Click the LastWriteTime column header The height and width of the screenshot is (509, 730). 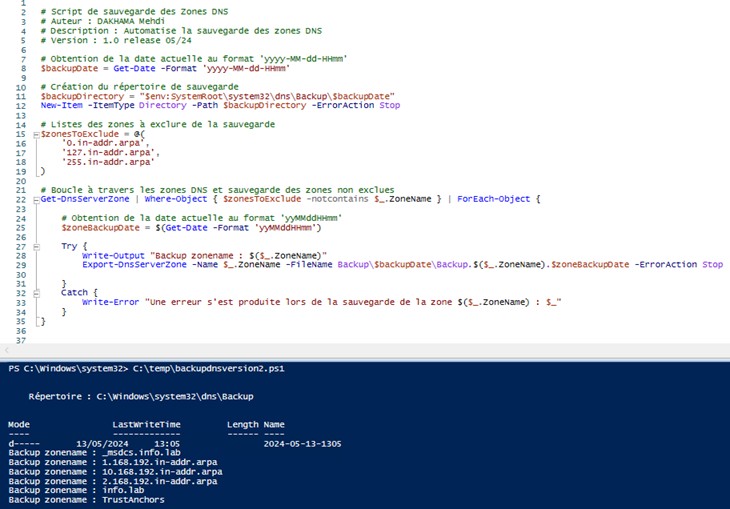146,425
